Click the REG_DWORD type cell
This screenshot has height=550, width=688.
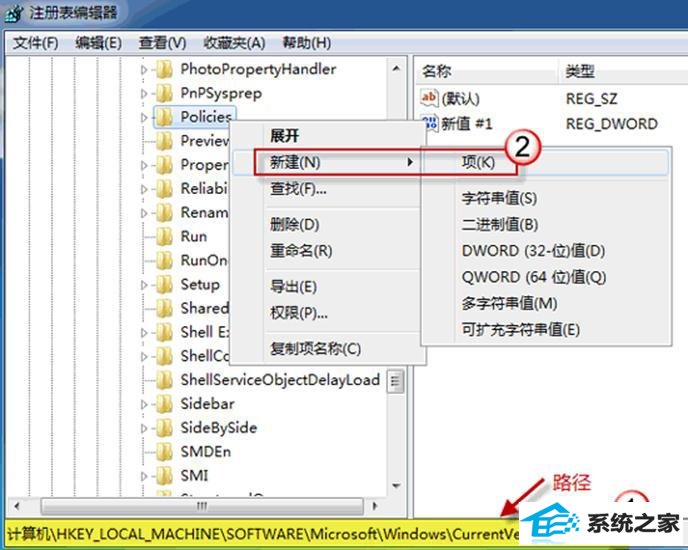(612, 124)
